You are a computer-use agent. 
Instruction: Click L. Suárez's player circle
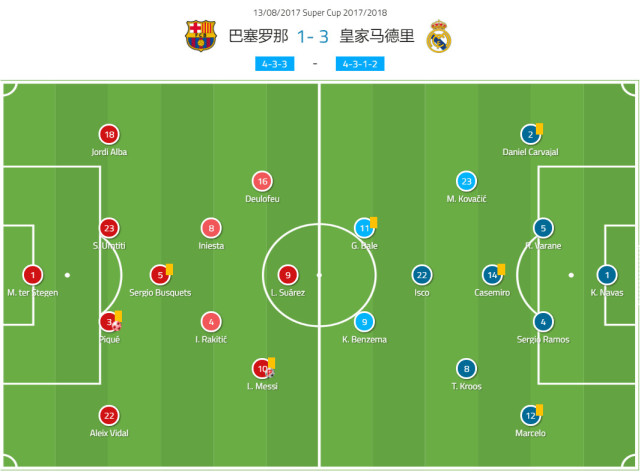(x=288, y=274)
